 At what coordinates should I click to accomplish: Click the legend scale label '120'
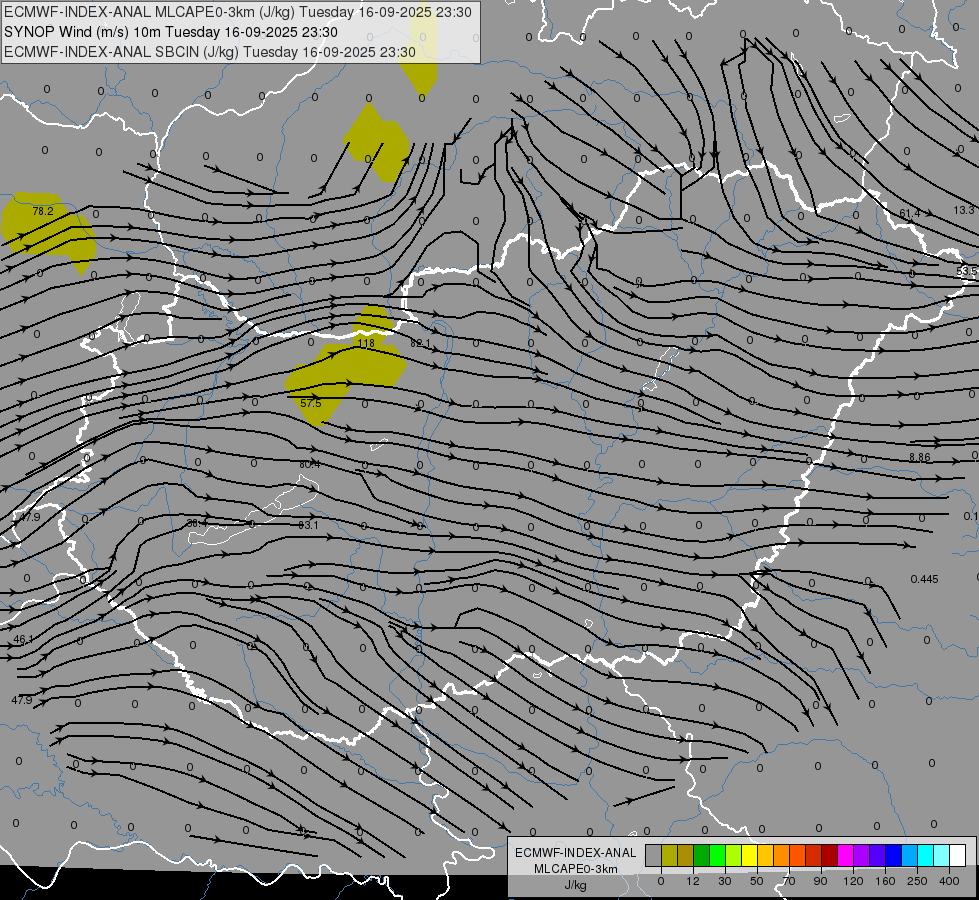[854, 881]
